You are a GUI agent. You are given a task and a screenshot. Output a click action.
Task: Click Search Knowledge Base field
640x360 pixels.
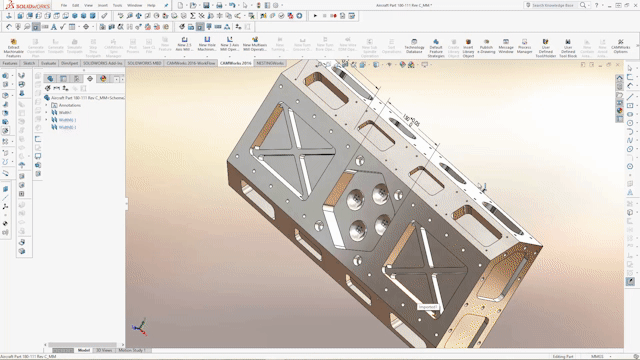tap(553, 5)
